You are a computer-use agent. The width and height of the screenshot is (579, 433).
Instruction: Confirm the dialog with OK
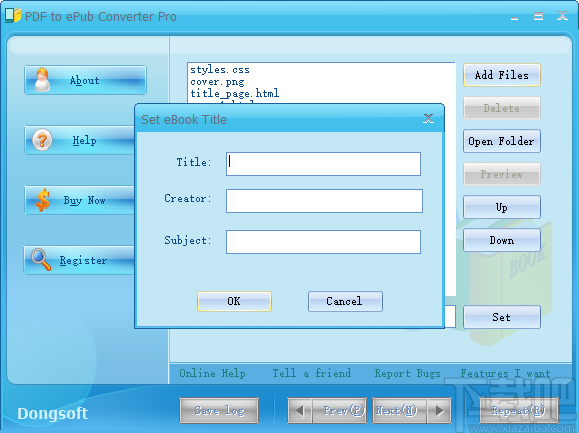click(234, 301)
